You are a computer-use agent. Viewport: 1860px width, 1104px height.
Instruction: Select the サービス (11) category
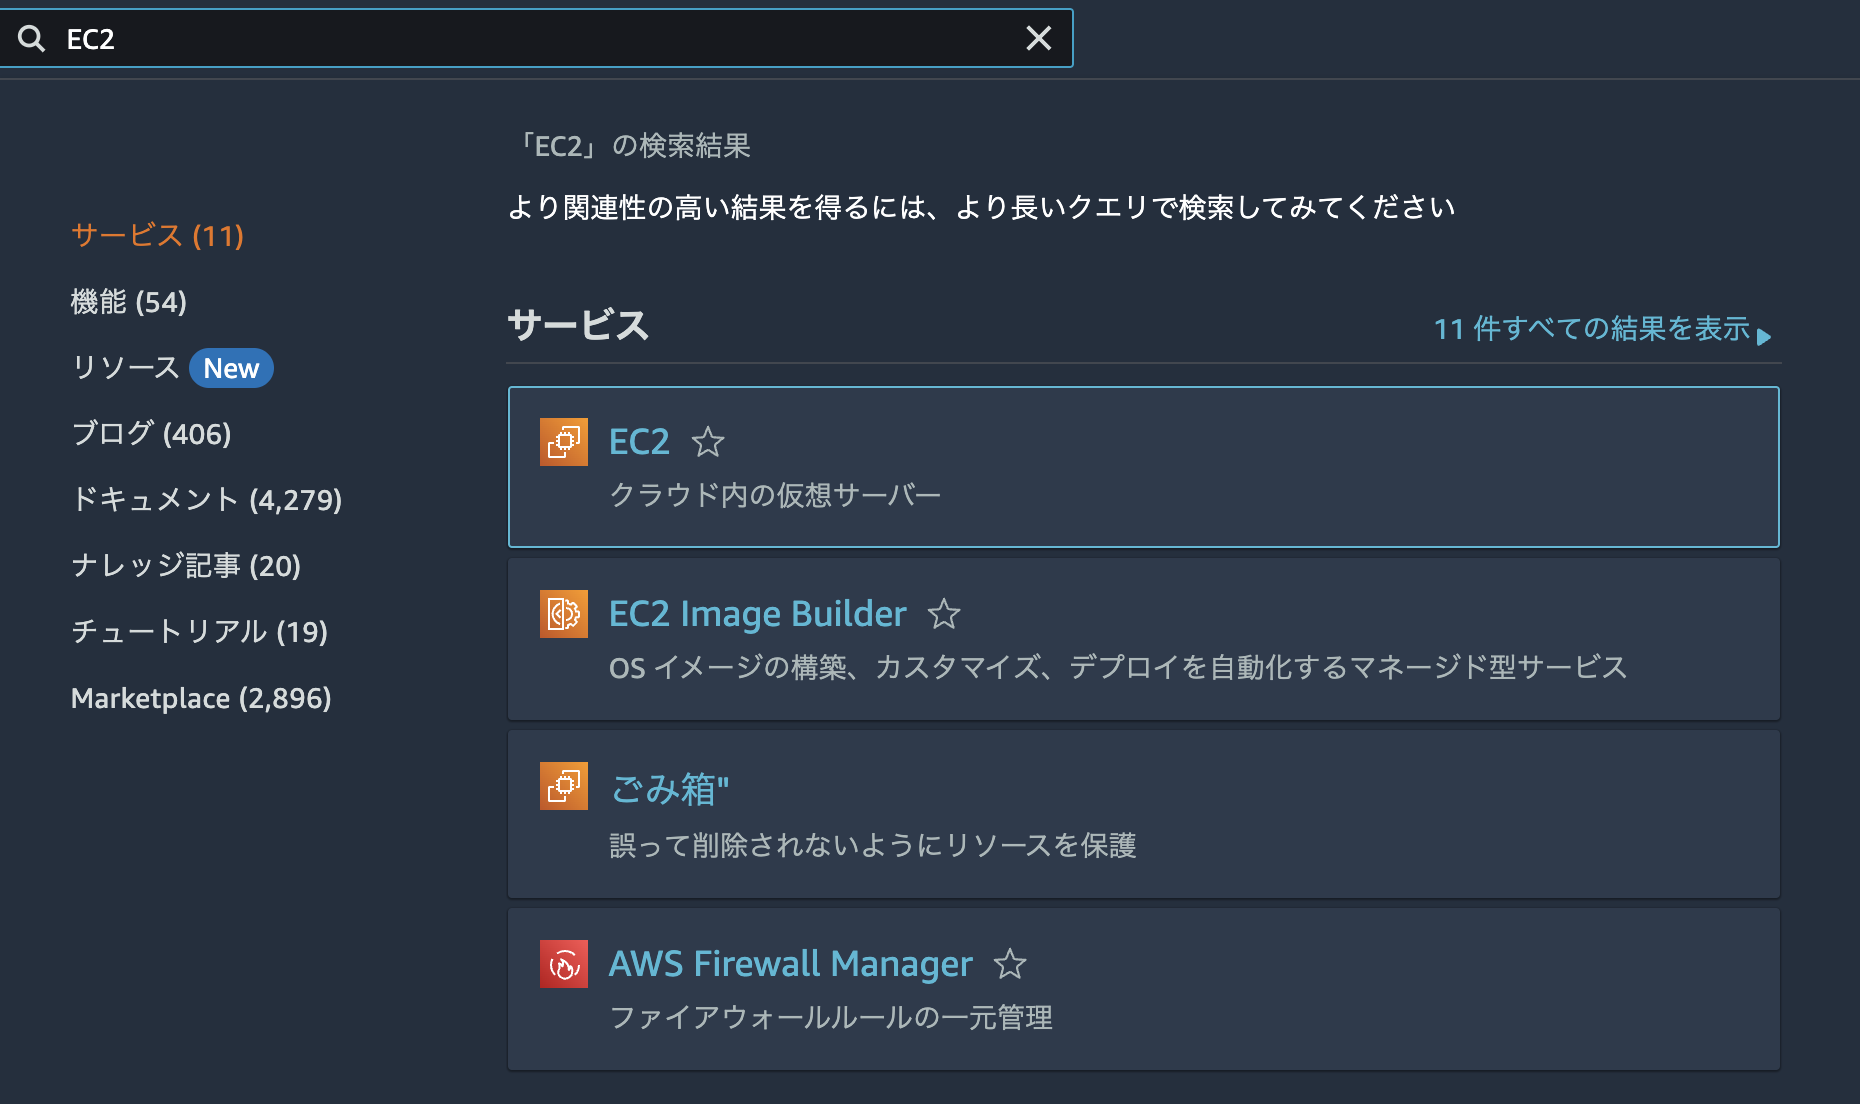(x=158, y=236)
